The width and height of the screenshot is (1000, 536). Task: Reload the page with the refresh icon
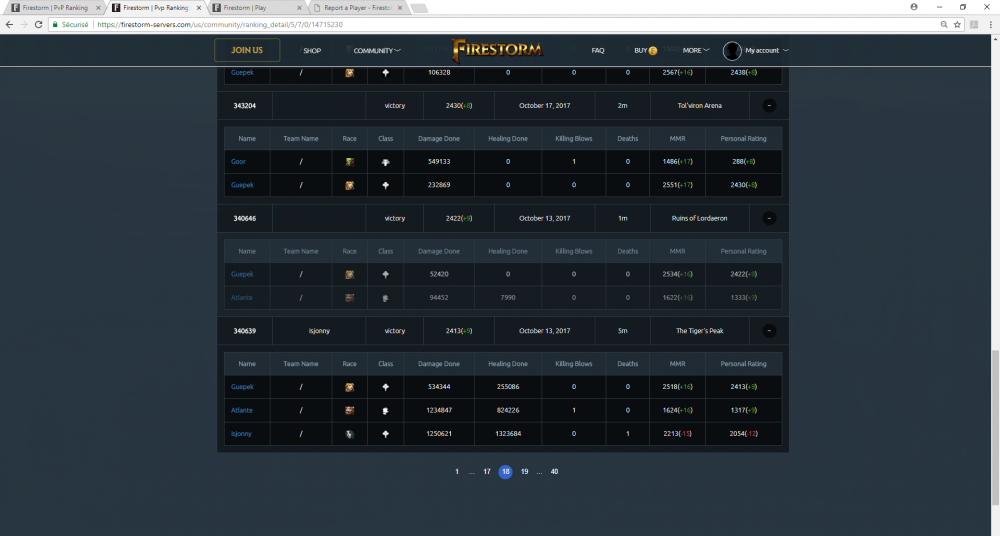[x=38, y=24]
